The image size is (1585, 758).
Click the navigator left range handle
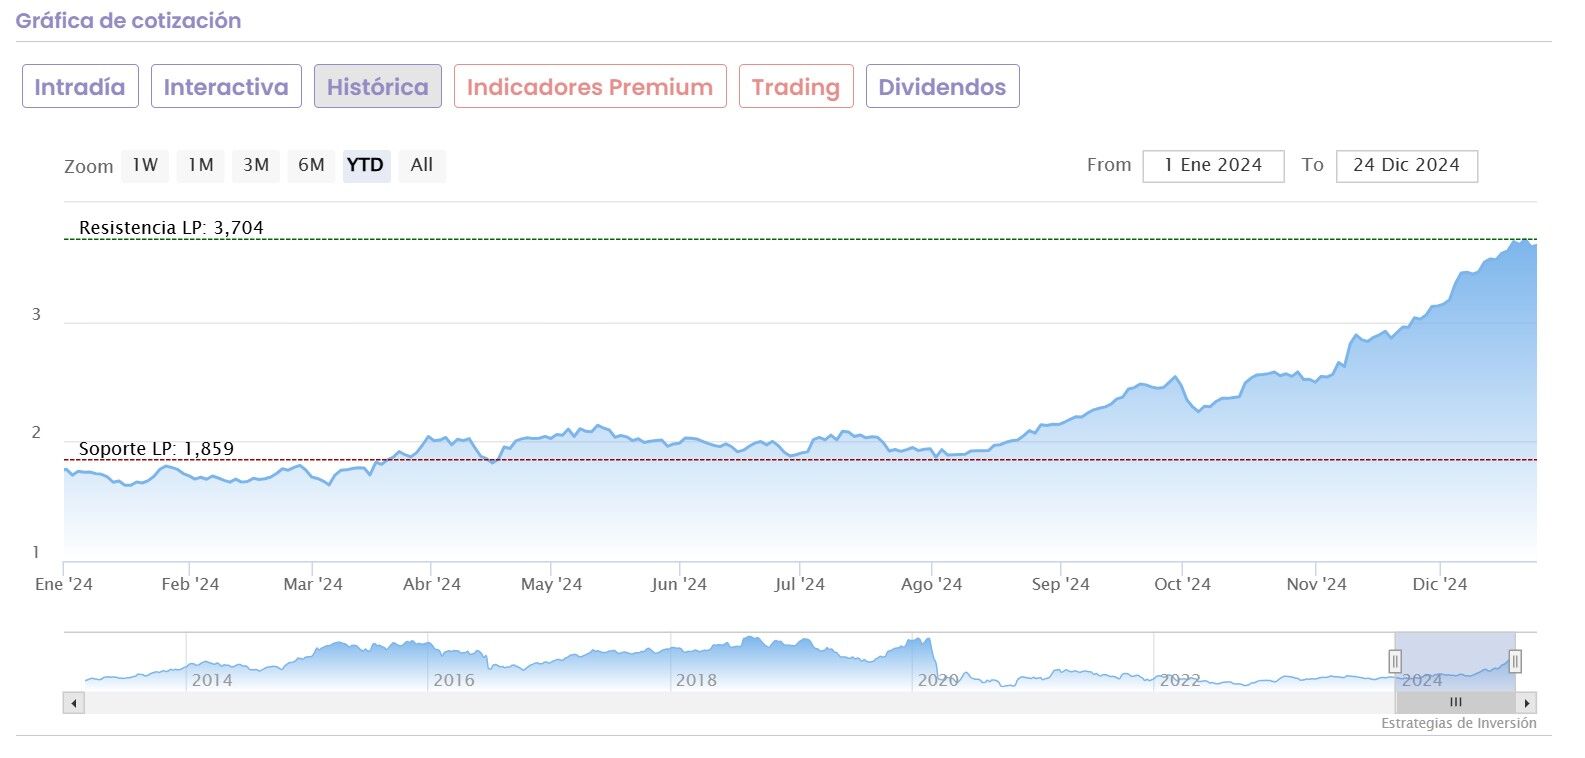1395,661
